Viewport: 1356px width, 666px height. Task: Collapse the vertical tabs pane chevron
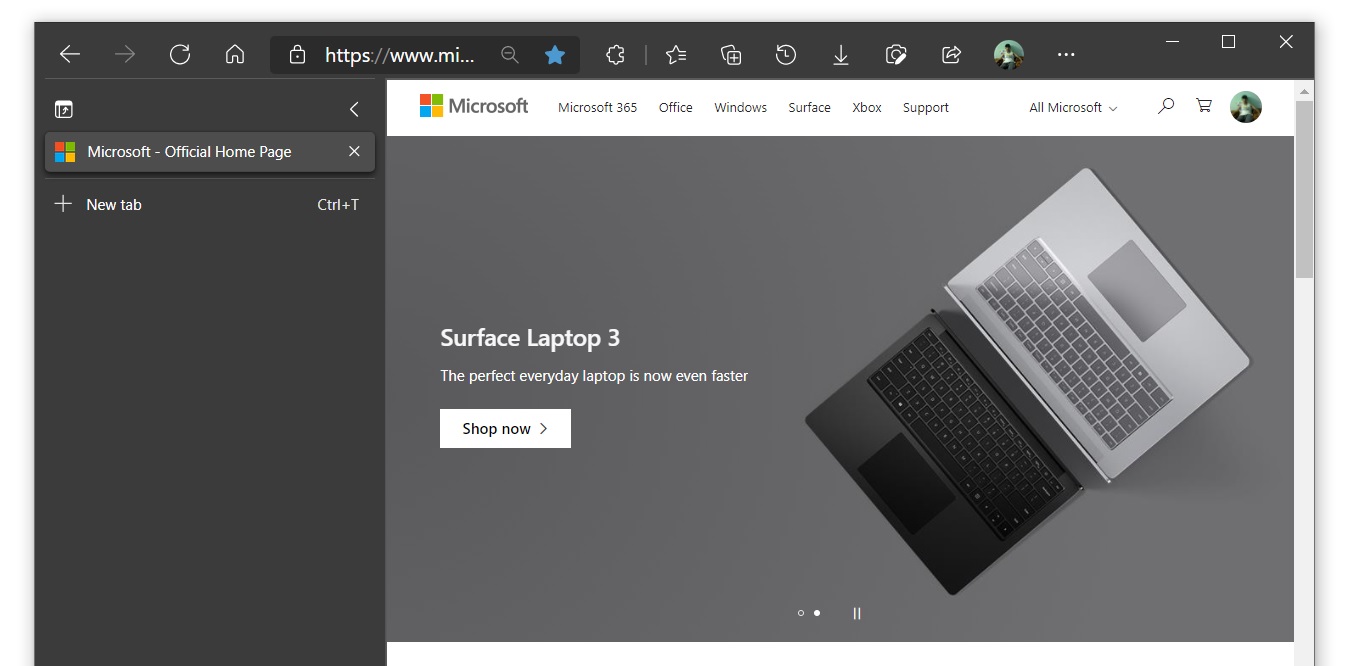pyautogui.click(x=353, y=110)
